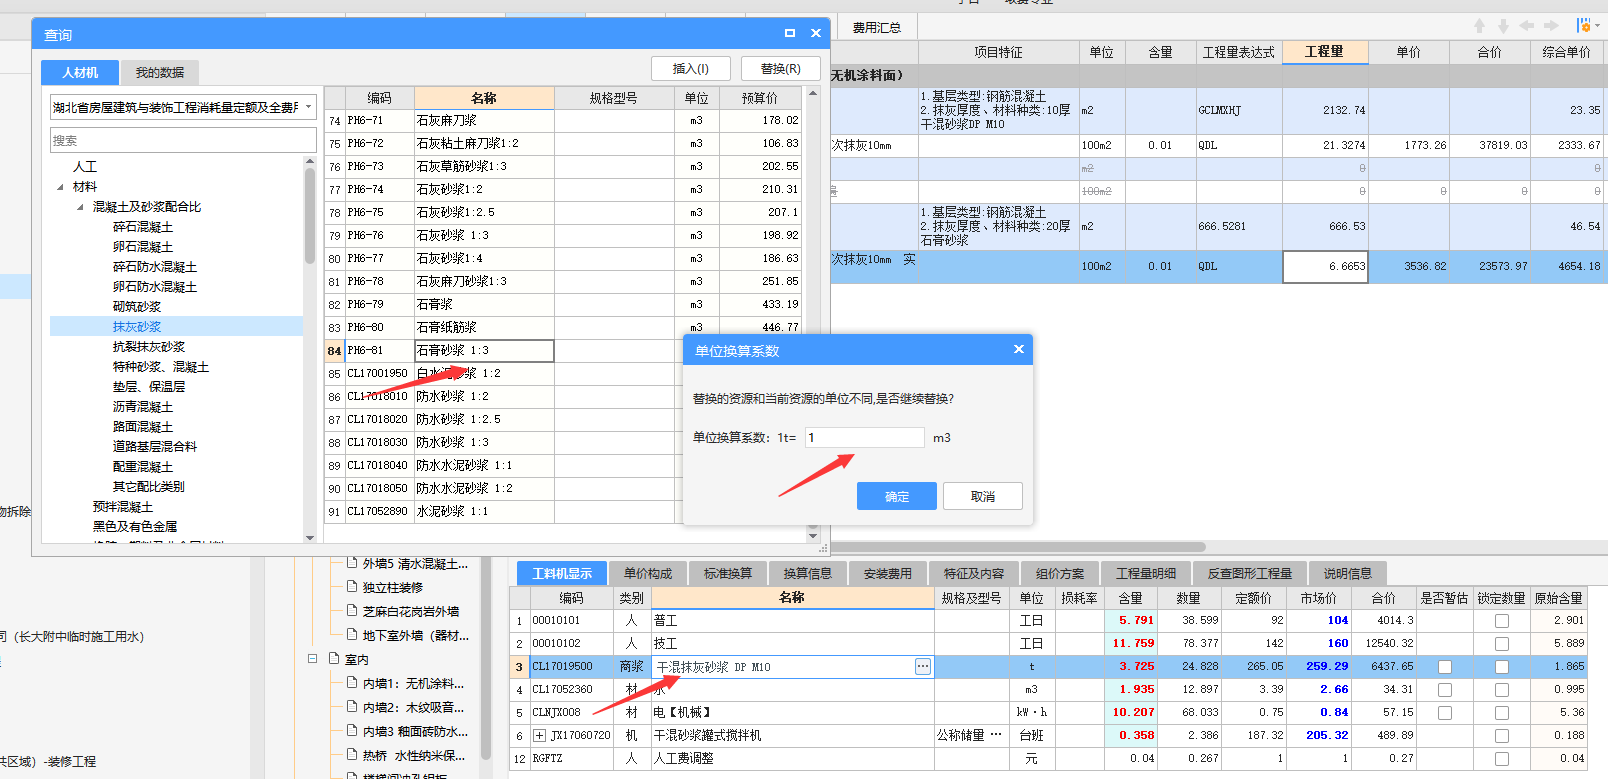Select the 人材机 tab in query dialog
This screenshot has height=779, width=1608.
pos(80,72)
